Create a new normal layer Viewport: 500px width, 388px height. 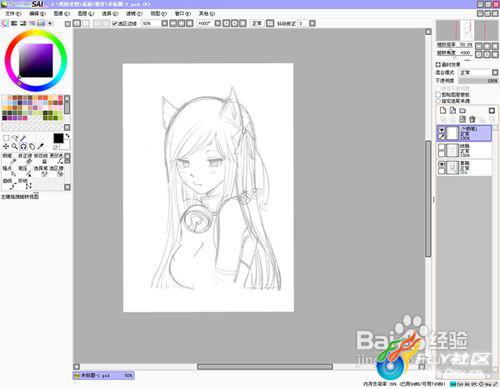coord(443,111)
